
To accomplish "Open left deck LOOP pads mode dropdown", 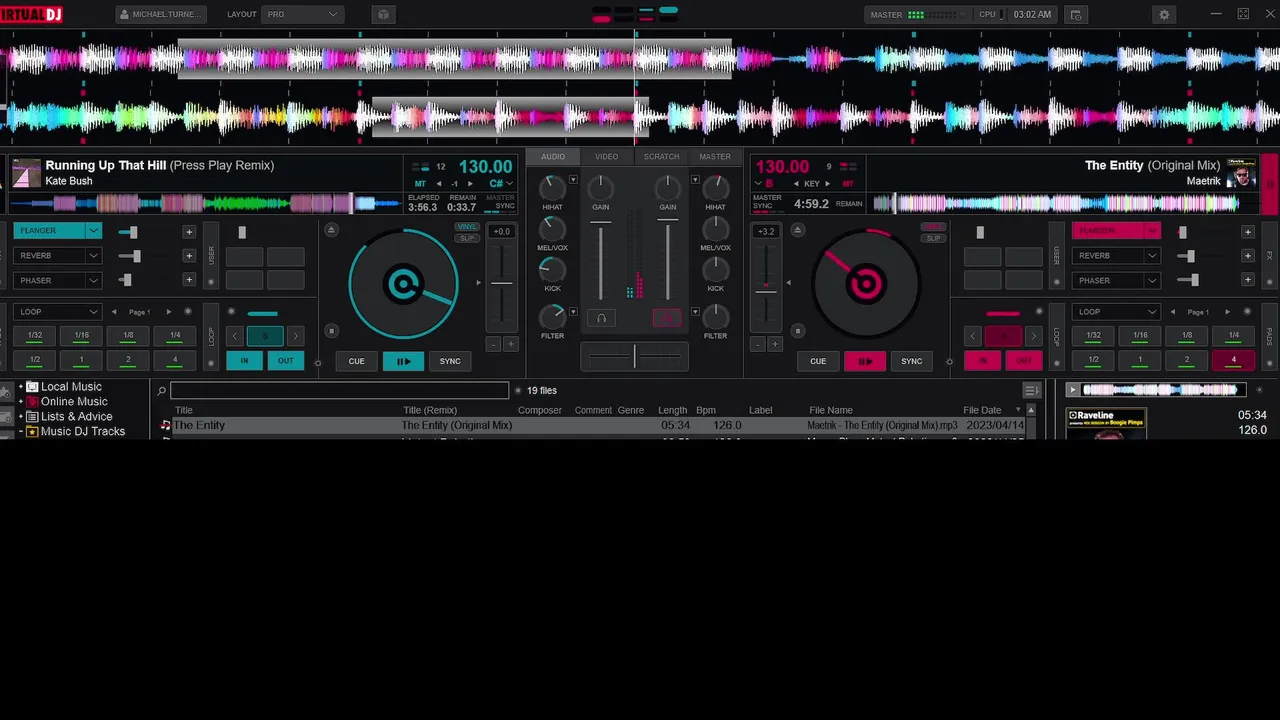I will [x=57, y=312].
